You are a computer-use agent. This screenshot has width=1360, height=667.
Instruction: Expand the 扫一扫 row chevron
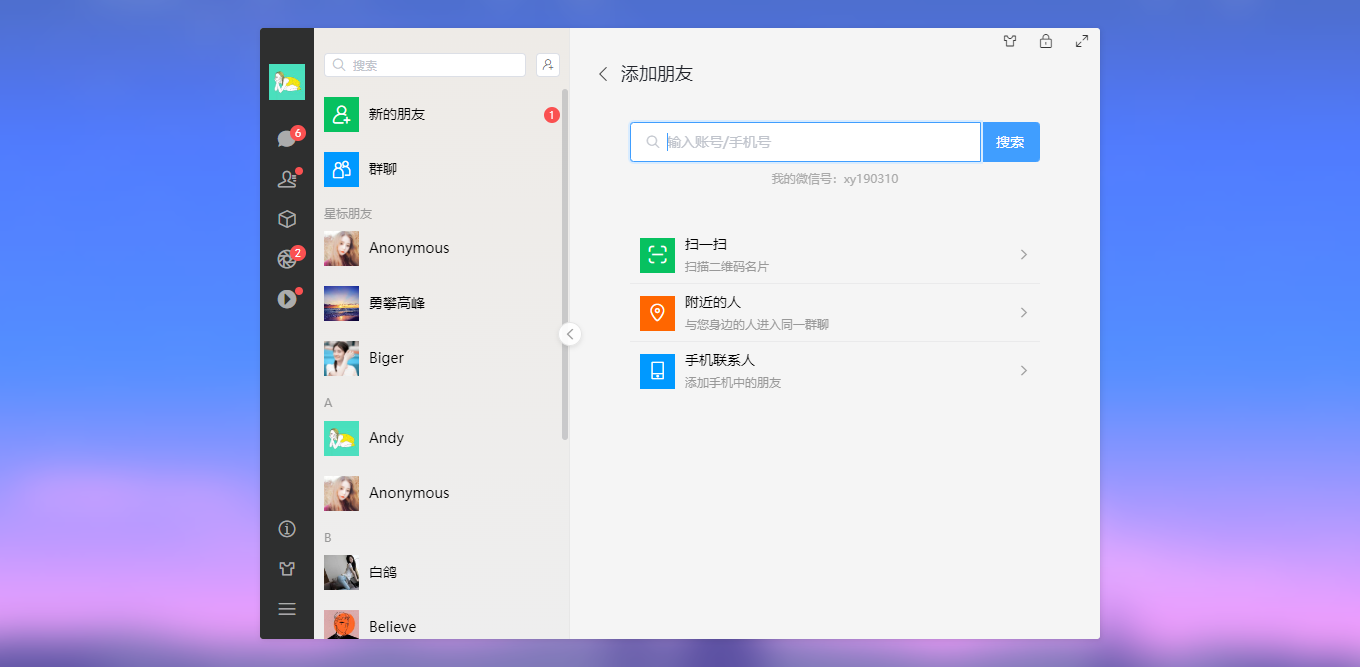tap(1022, 255)
